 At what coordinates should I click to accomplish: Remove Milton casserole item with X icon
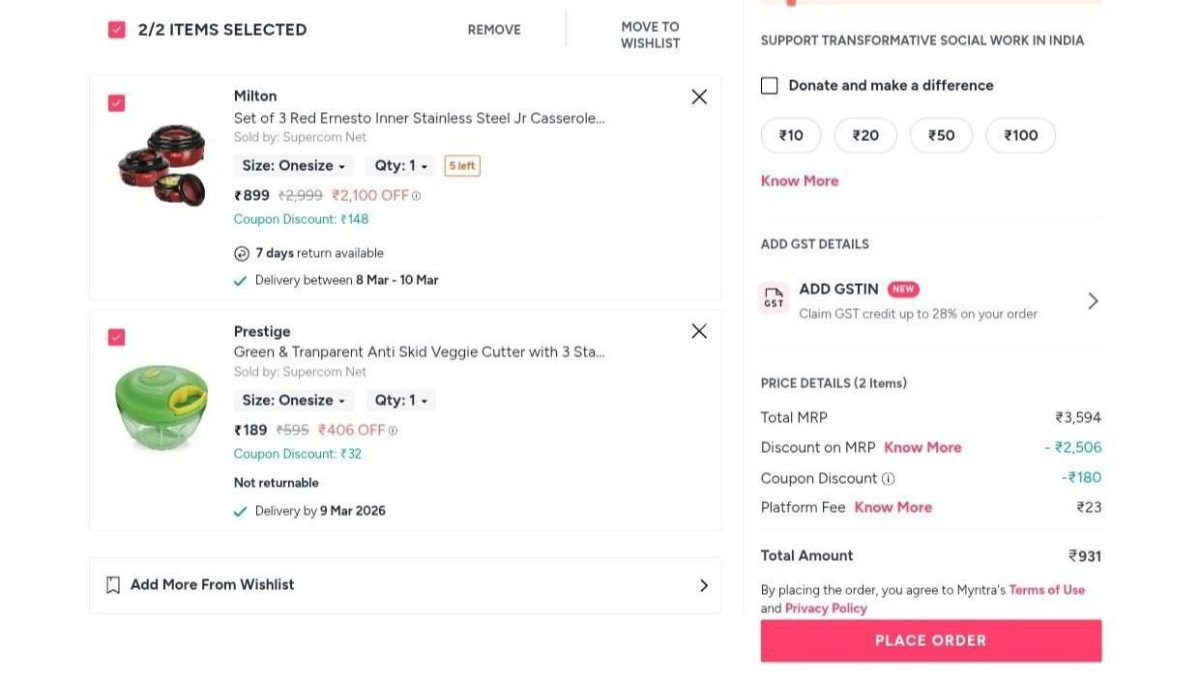click(x=699, y=97)
